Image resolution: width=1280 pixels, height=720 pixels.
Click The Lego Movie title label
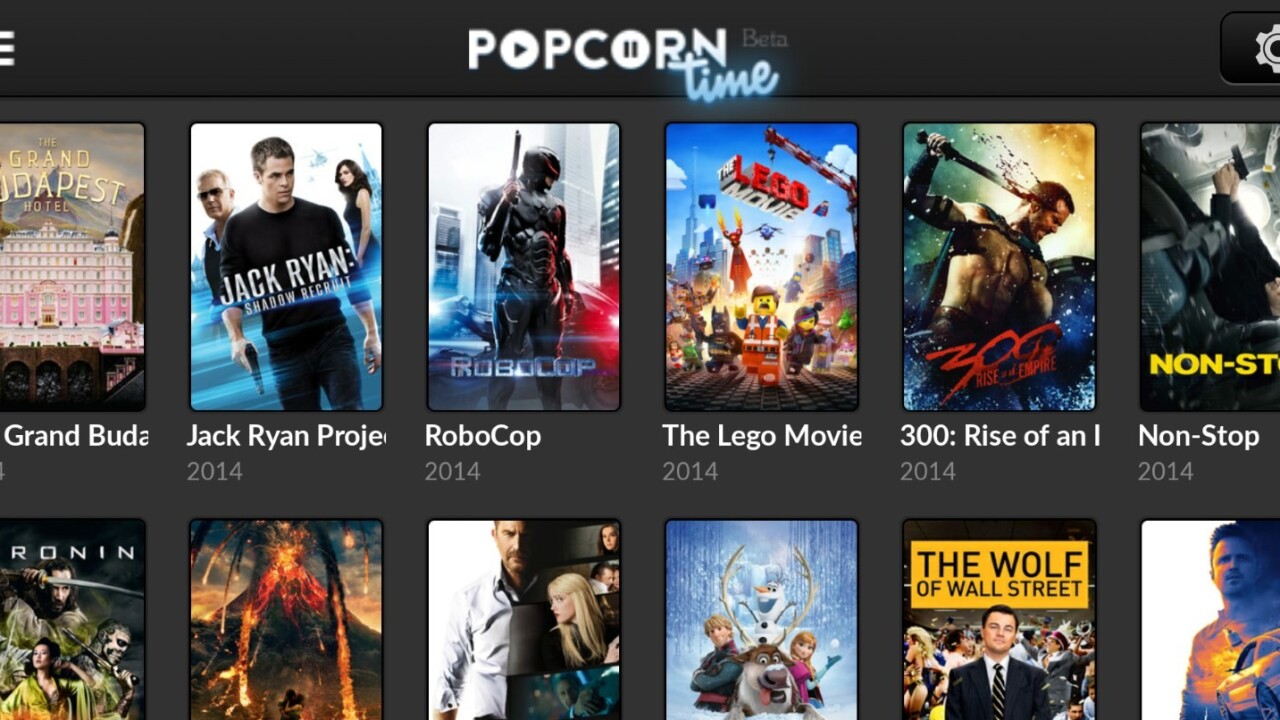[762, 436]
